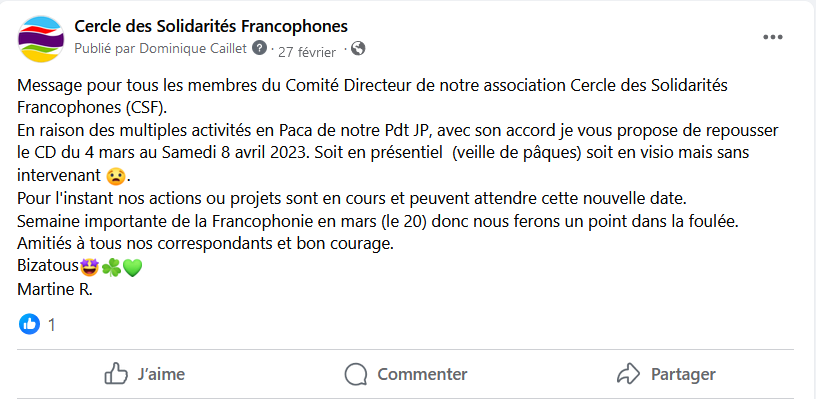This screenshot has height=399, width=816.
Task: Click the speech bubble Commenter icon
Action: 356,374
